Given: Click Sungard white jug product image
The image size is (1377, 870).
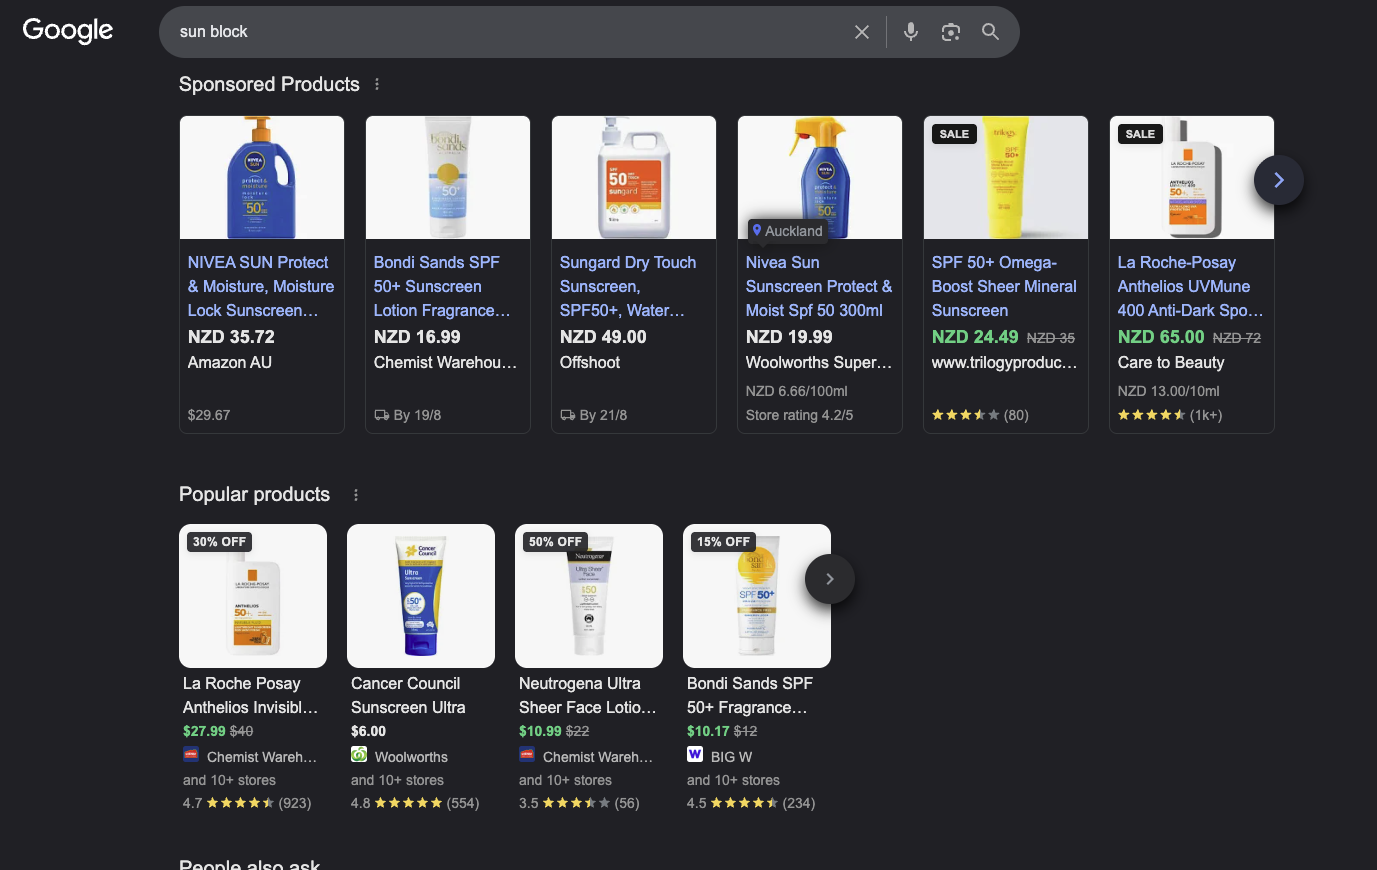Looking at the screenshot, I should (634, 177).
